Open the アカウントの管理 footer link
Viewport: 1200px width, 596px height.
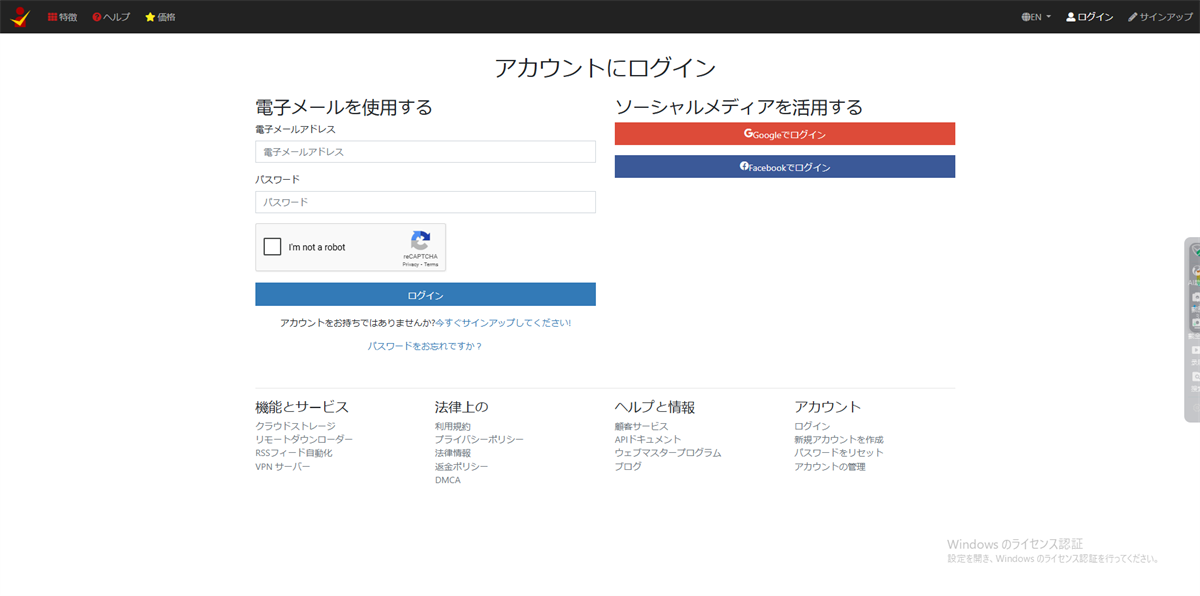tap(830, 466)
